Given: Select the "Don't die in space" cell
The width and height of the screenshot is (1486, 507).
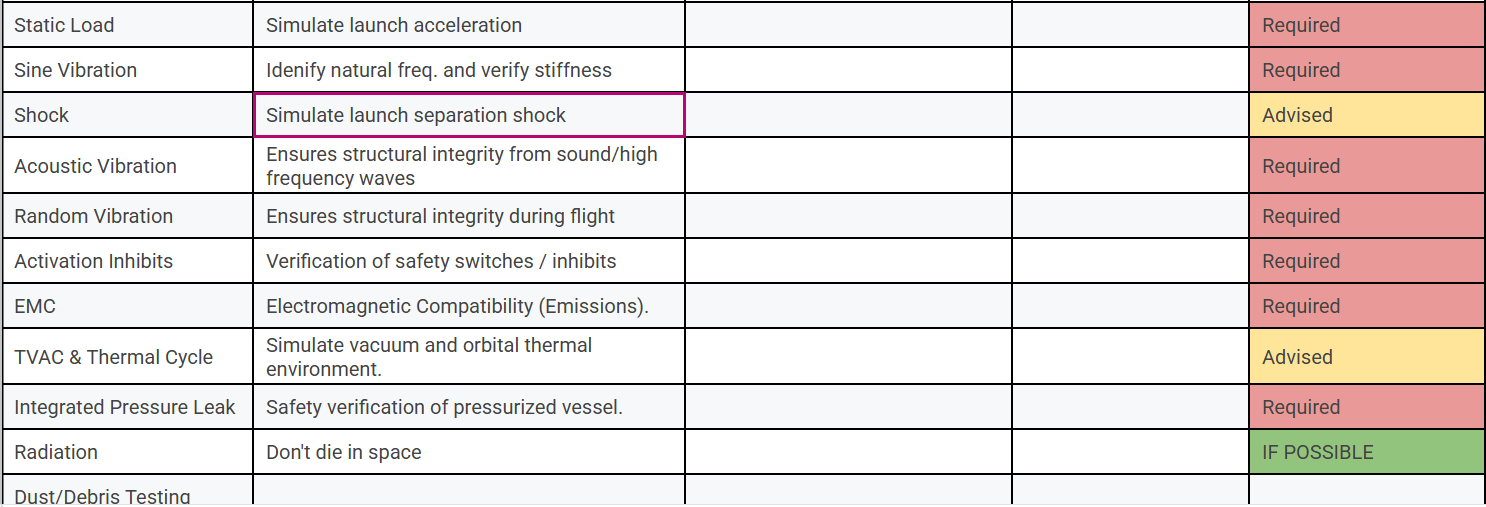Looking at the screenshot, I should (x=468, y=452).
